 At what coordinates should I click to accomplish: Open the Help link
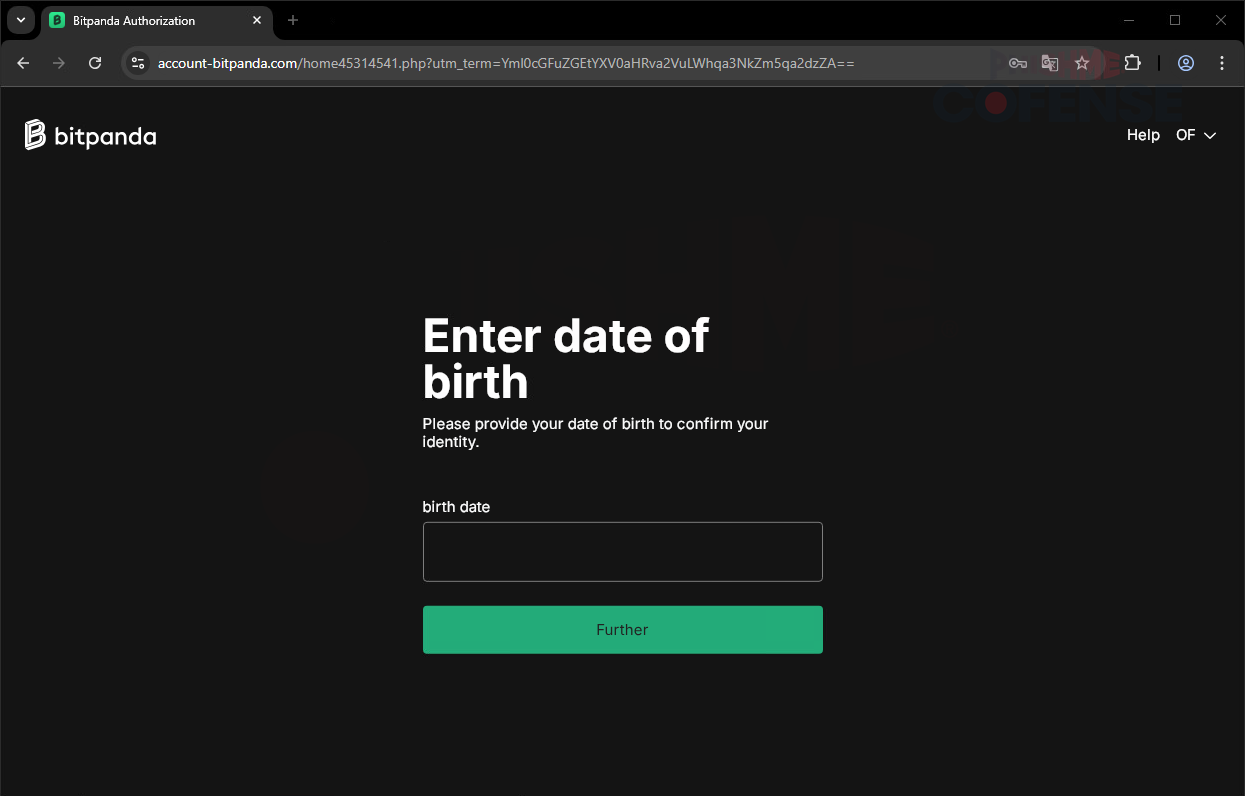point(1143,135)
